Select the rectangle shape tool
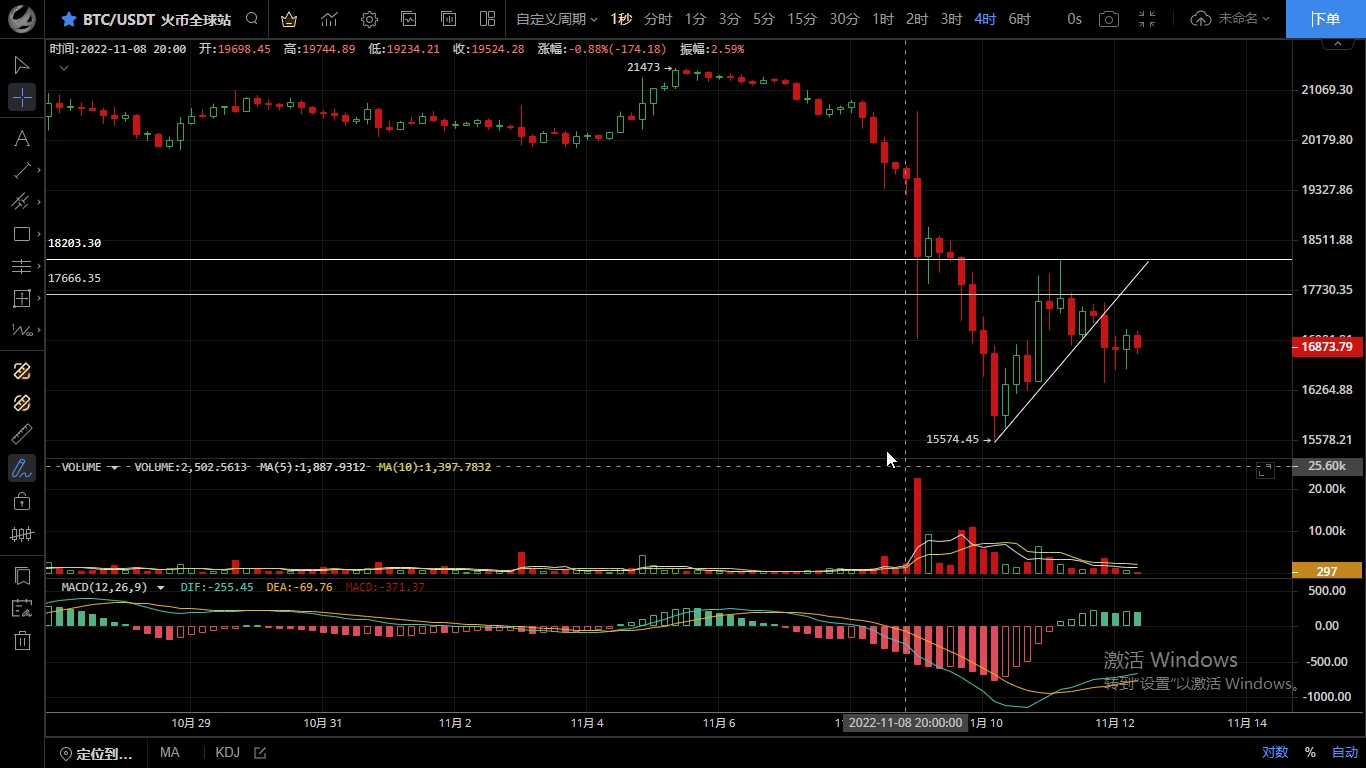Screen dimensions: 1366x768 click(x=22, y=234)
